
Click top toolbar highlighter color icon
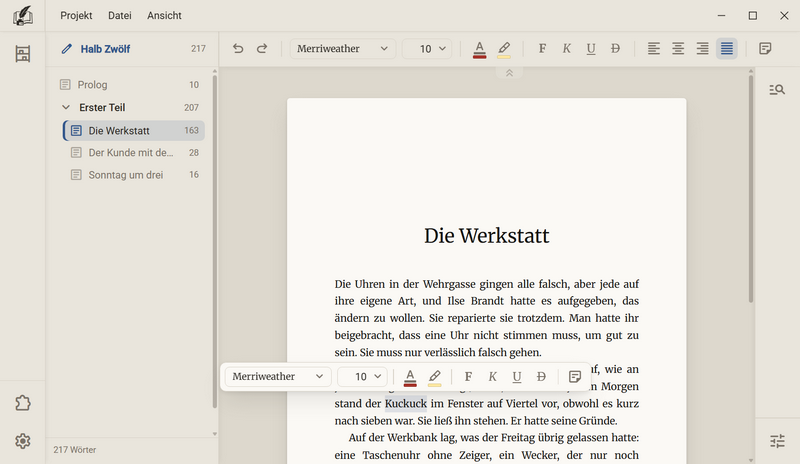tap(504, 50)
